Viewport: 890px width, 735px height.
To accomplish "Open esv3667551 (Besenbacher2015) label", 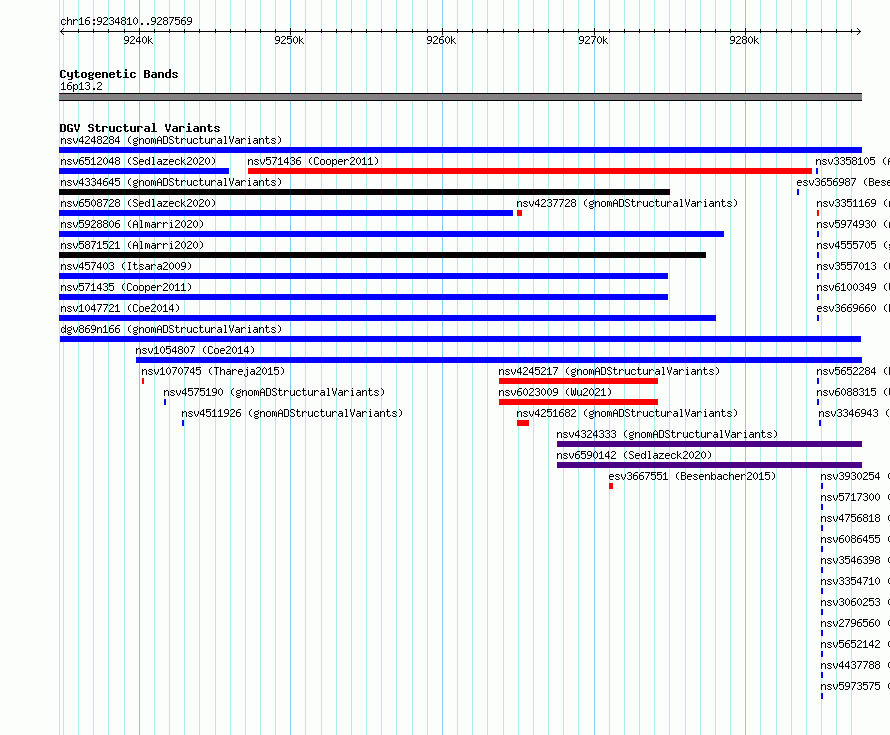I will [x=692, y=476].
